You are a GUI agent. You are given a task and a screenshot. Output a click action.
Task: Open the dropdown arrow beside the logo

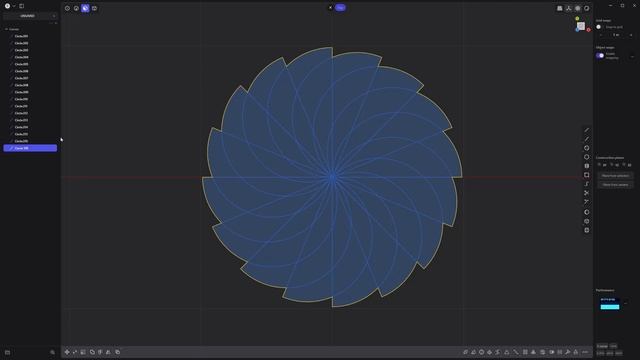pyautogui.click(x=13, y=6)
